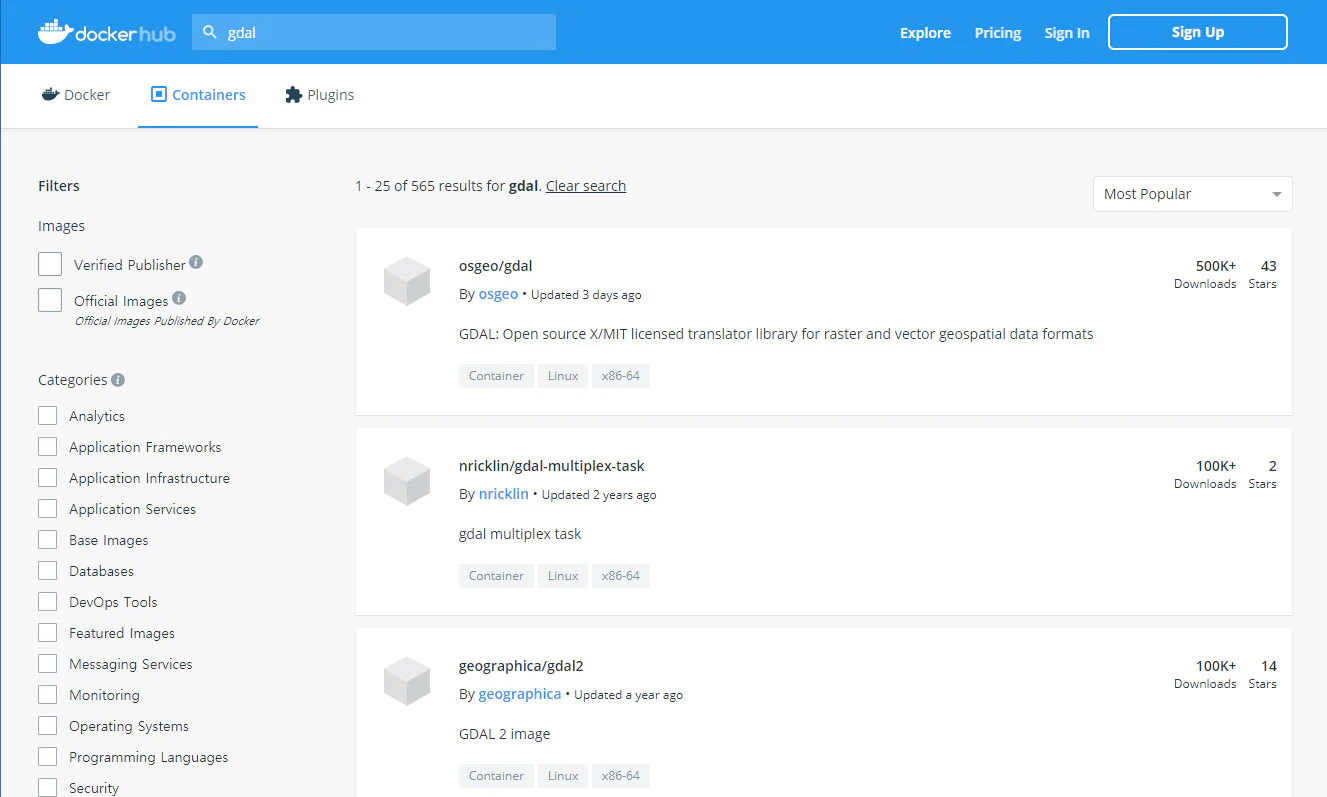1327x797 pixels.
Task: Enable the Official Images filter
Action: [x=50, y=300]
